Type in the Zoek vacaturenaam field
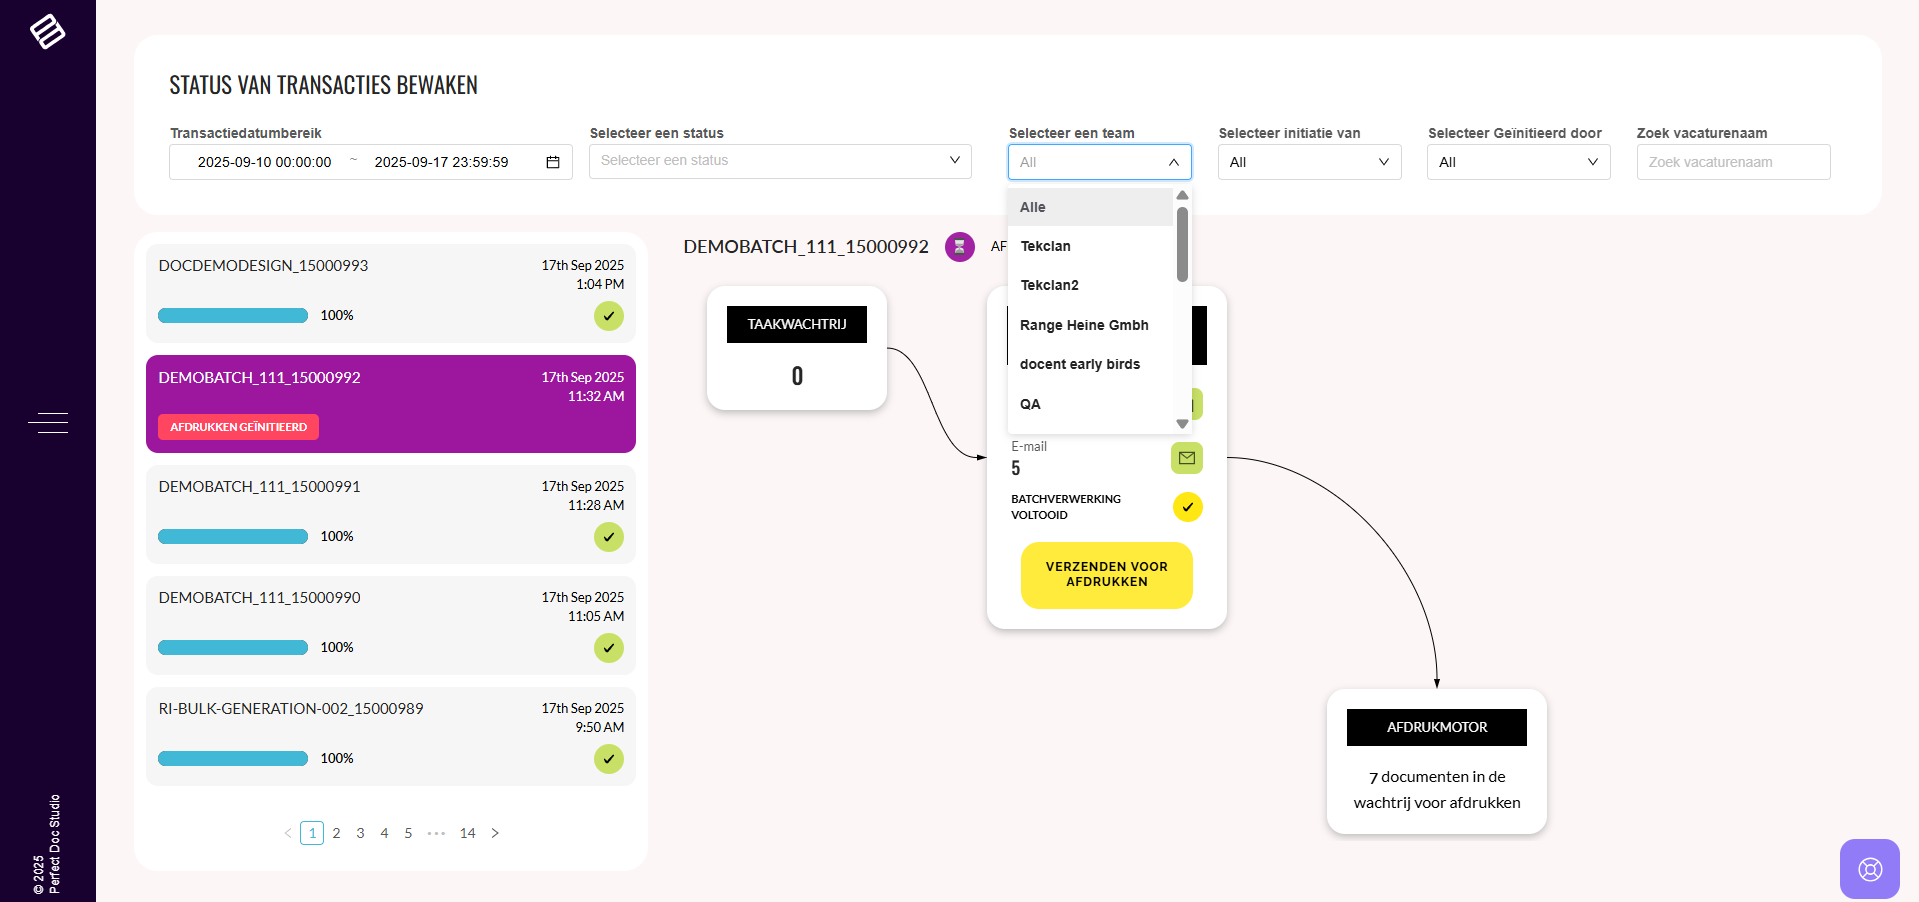Image resolution: width=1919 pixels, height=902 pixels. tap(1732, 162)
